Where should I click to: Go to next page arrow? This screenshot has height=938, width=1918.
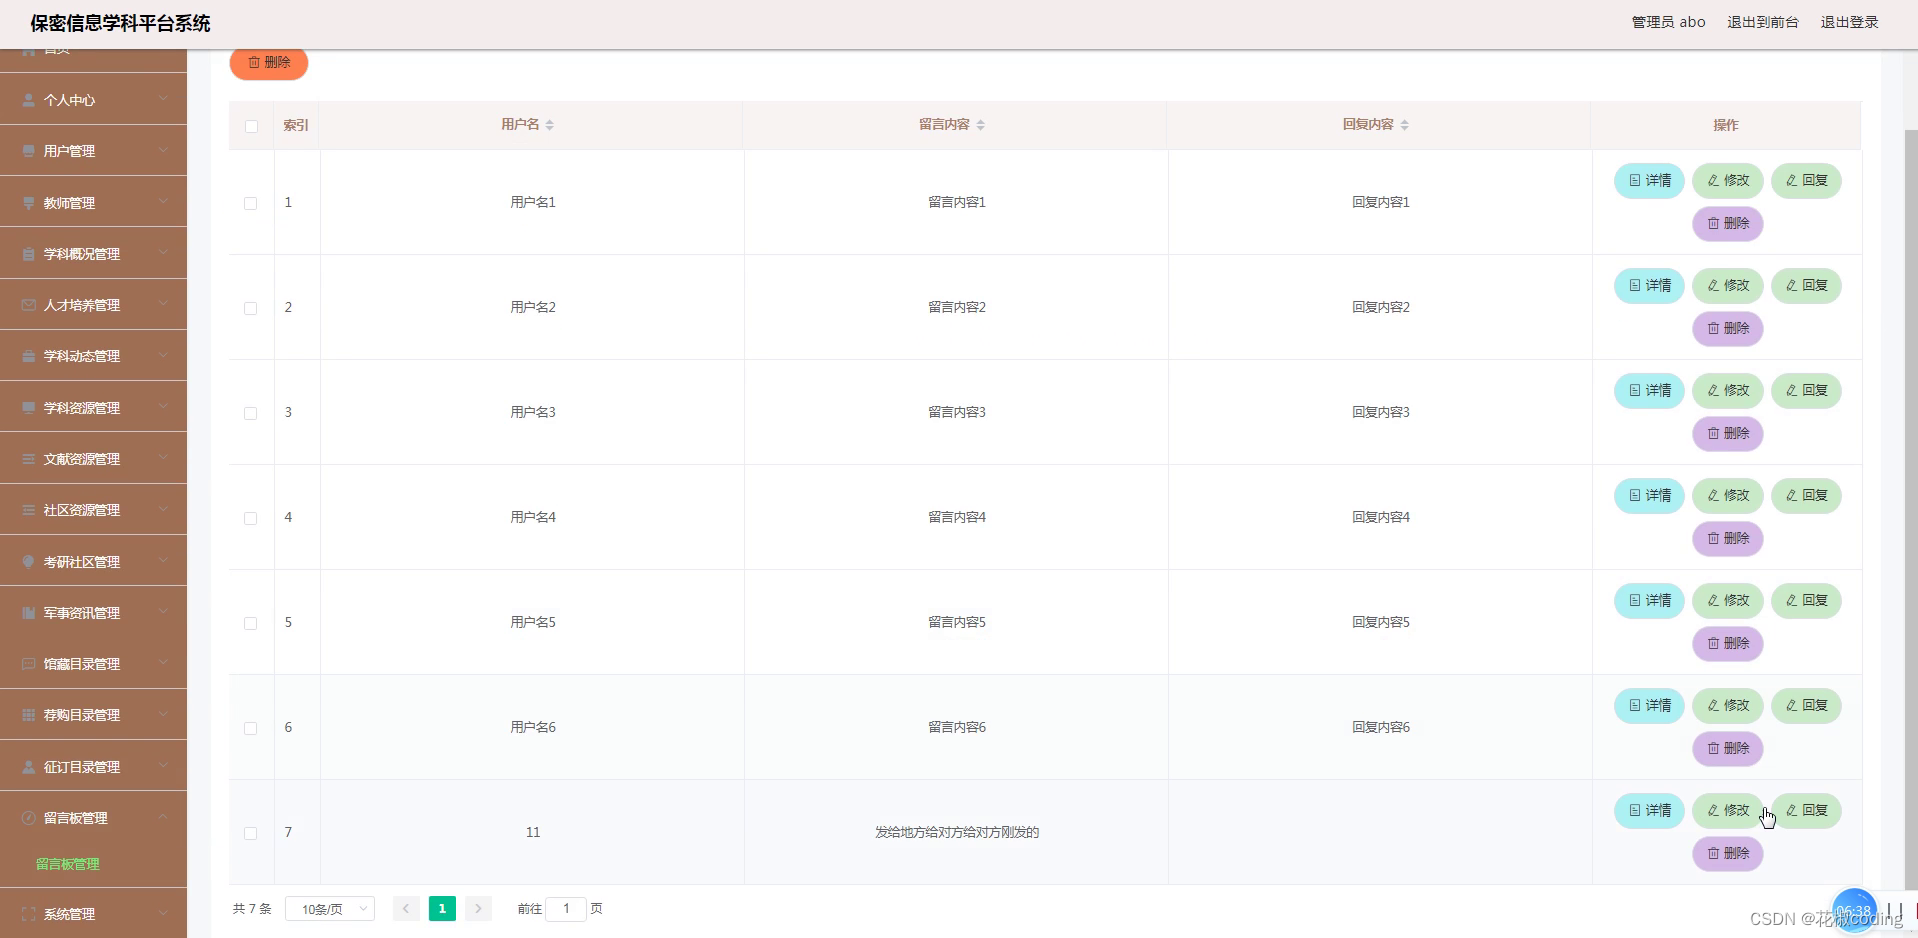(x=478, y=909)
